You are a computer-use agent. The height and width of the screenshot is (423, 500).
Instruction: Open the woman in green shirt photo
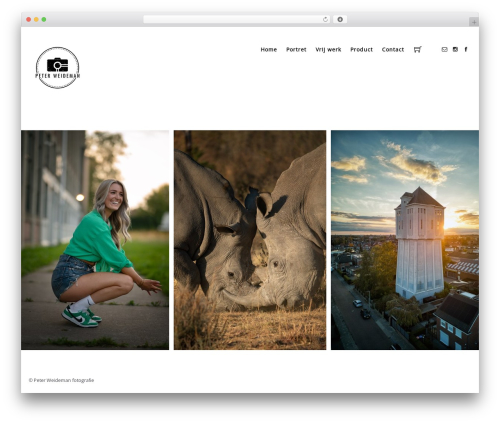tap(95, 240)
